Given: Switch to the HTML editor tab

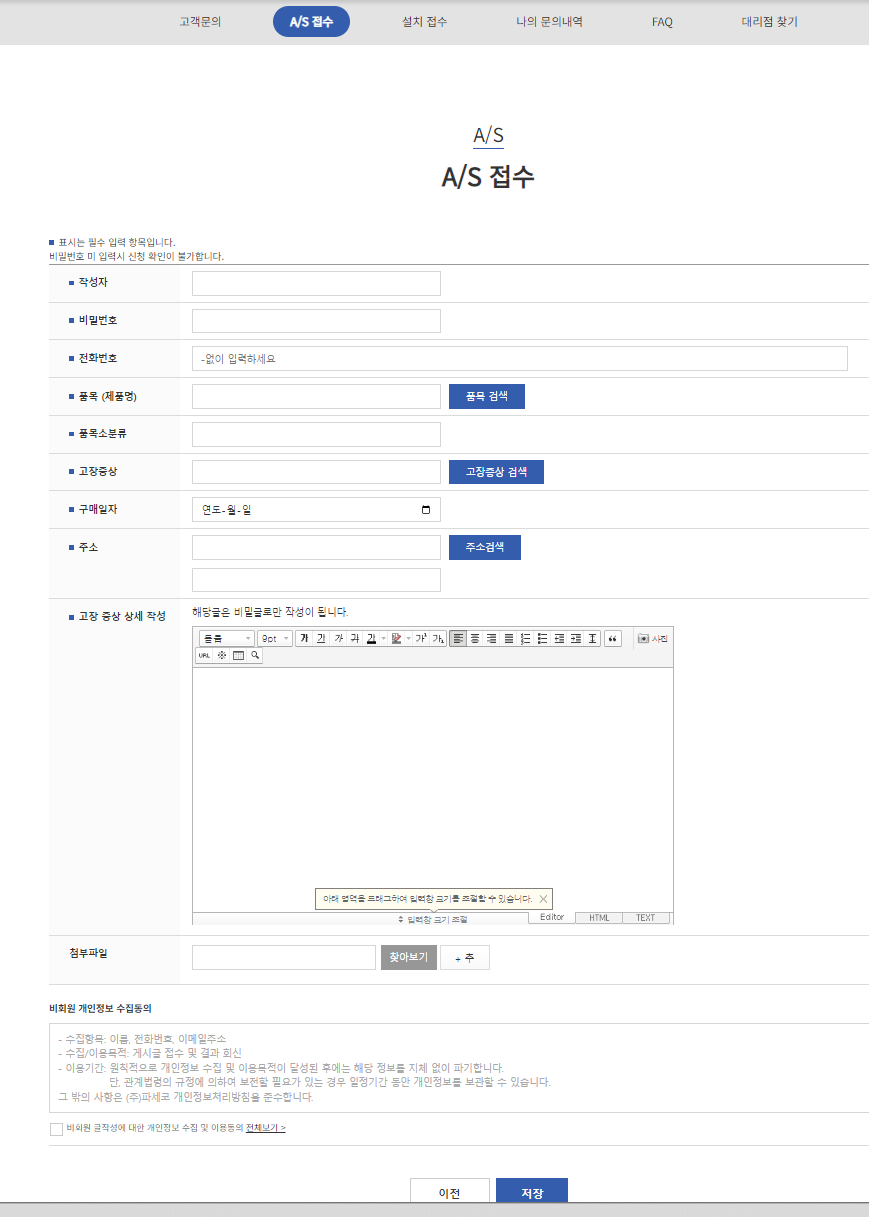Looking at the screenshot, I should pos(598,917).
